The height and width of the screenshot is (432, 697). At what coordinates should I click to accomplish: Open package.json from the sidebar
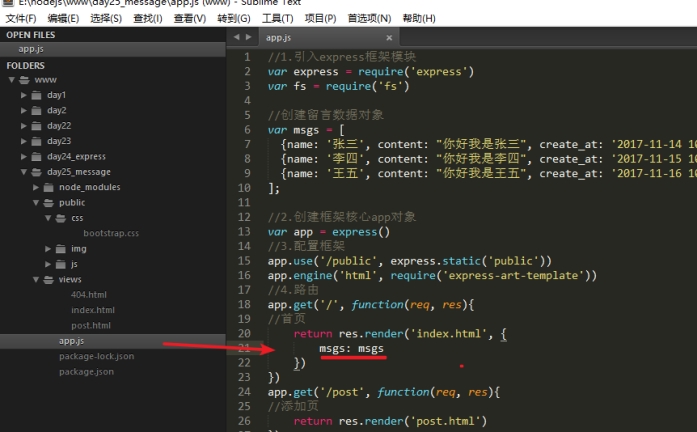pyautogui.click(x=86, y=372)
